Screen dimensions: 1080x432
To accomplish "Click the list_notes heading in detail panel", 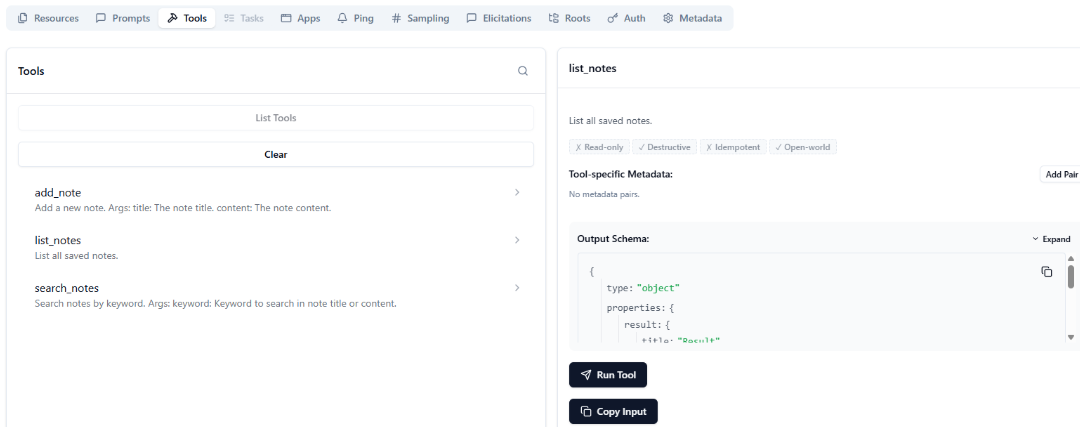I will click(x=592, y=68).
